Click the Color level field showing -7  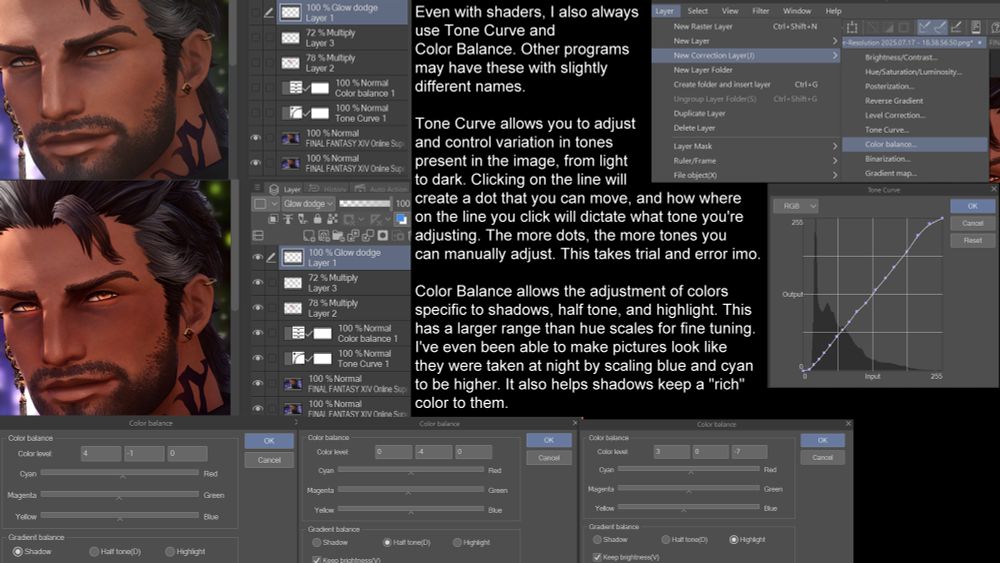[x=749, y=451]
